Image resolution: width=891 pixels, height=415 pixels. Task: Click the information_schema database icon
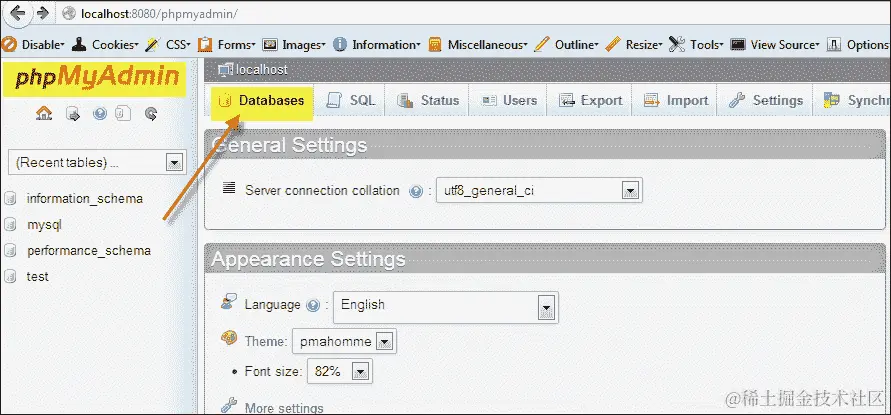point(10,198)
